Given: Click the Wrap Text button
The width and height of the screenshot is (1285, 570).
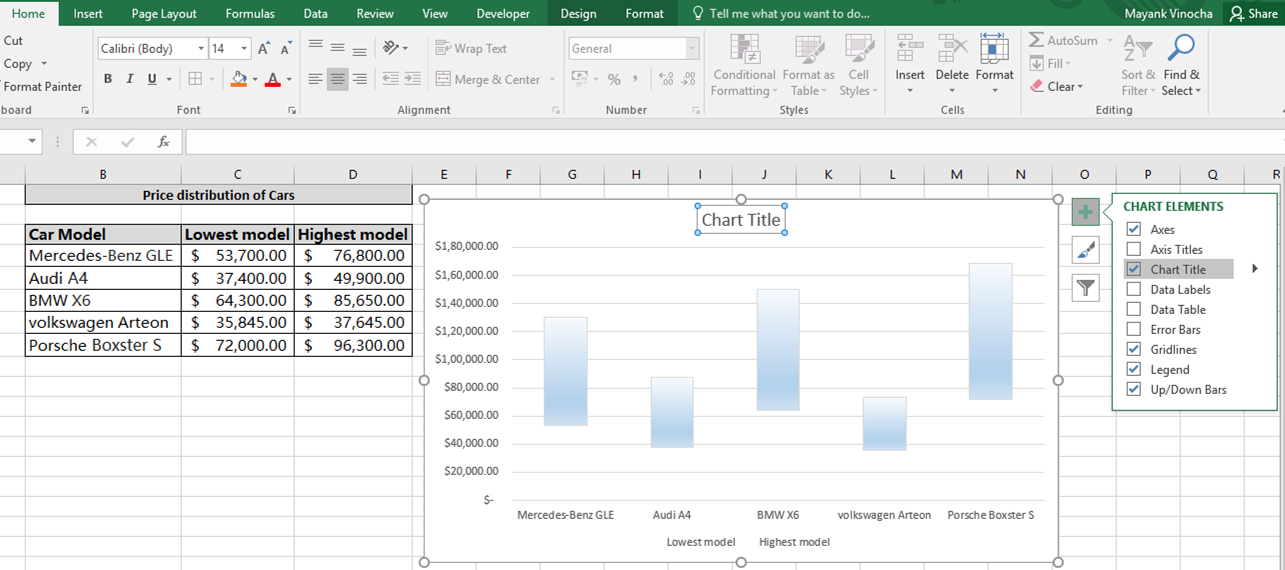Looking at the screenshot, I should 471,48.
